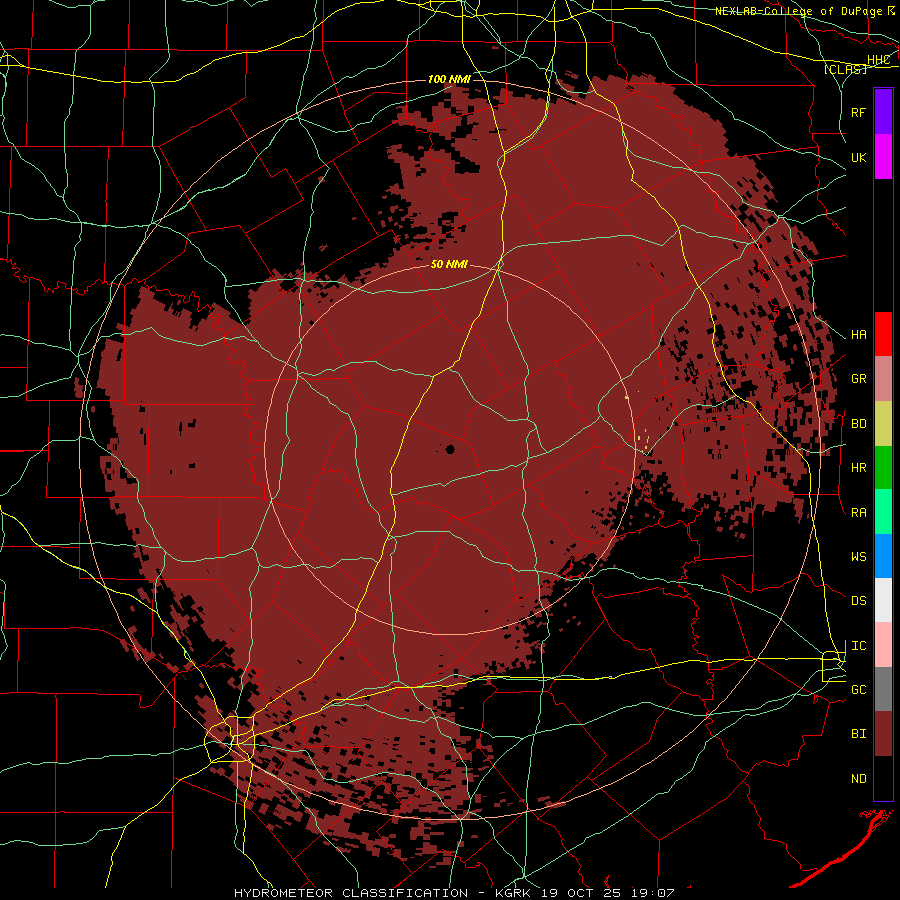The width and height of the screenshot is (900, 900).
Task: Click the 'RA' legend label
Action: [x=859, y=513]
